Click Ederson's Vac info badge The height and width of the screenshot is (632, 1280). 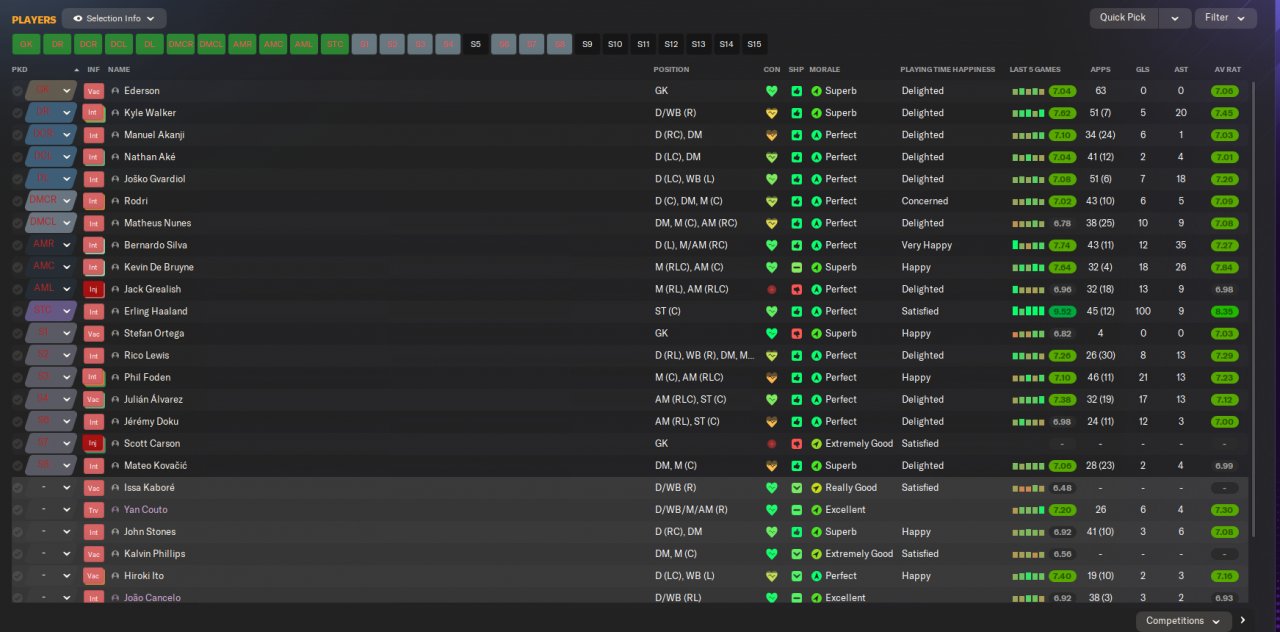point(94,91)
